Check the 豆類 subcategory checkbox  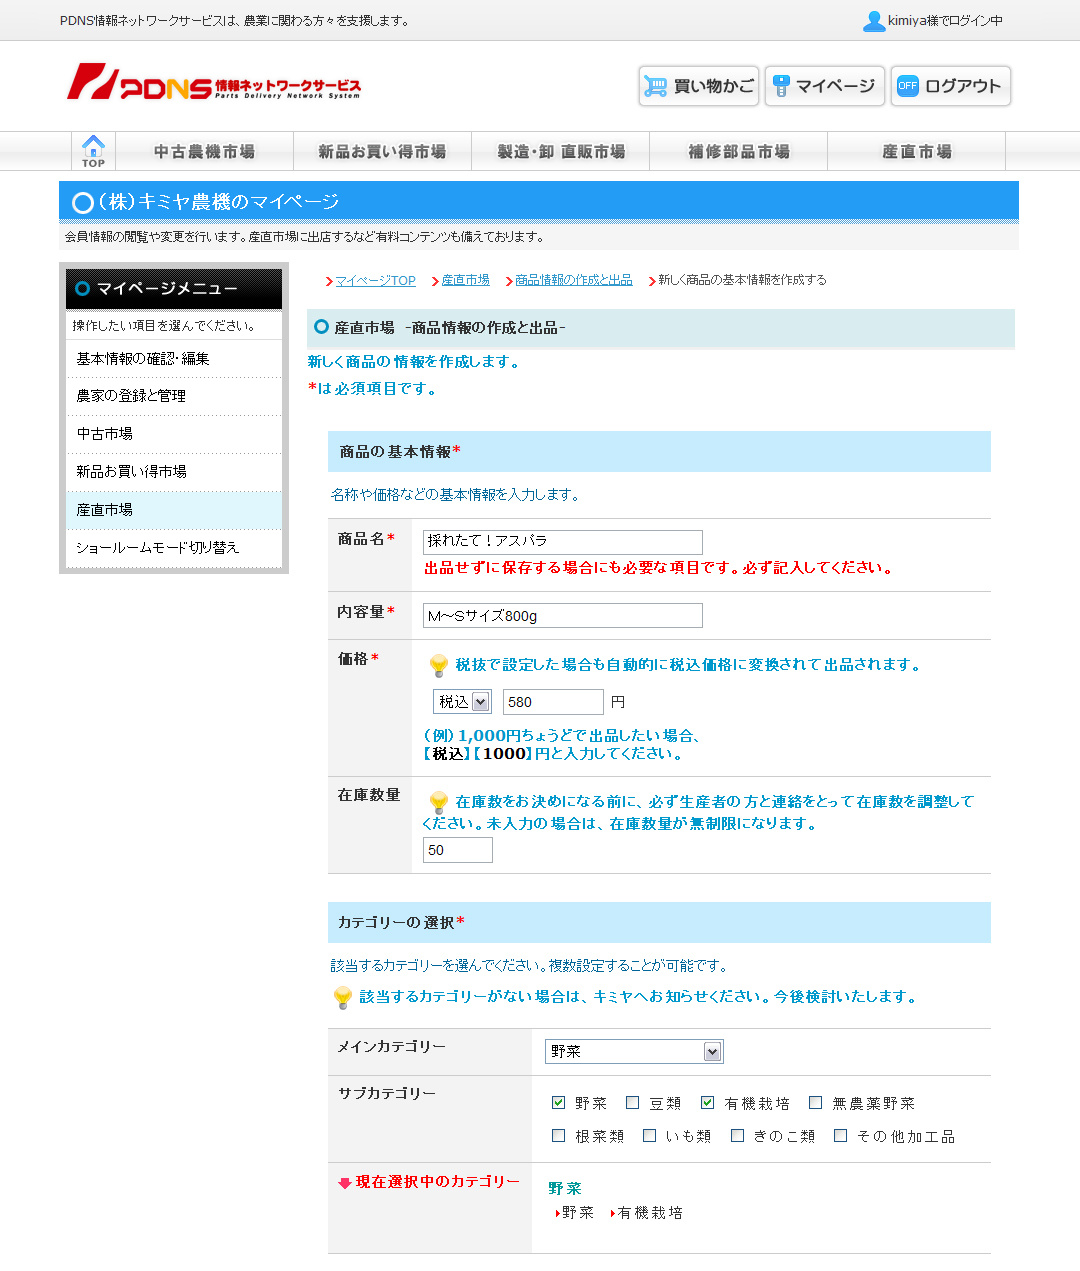pos(632,1103)
